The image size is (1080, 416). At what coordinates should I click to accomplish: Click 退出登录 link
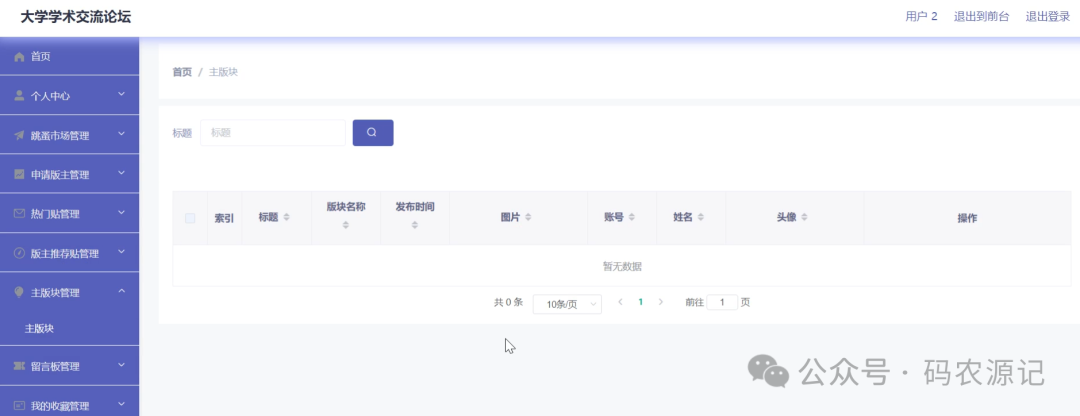(1048, 17)
